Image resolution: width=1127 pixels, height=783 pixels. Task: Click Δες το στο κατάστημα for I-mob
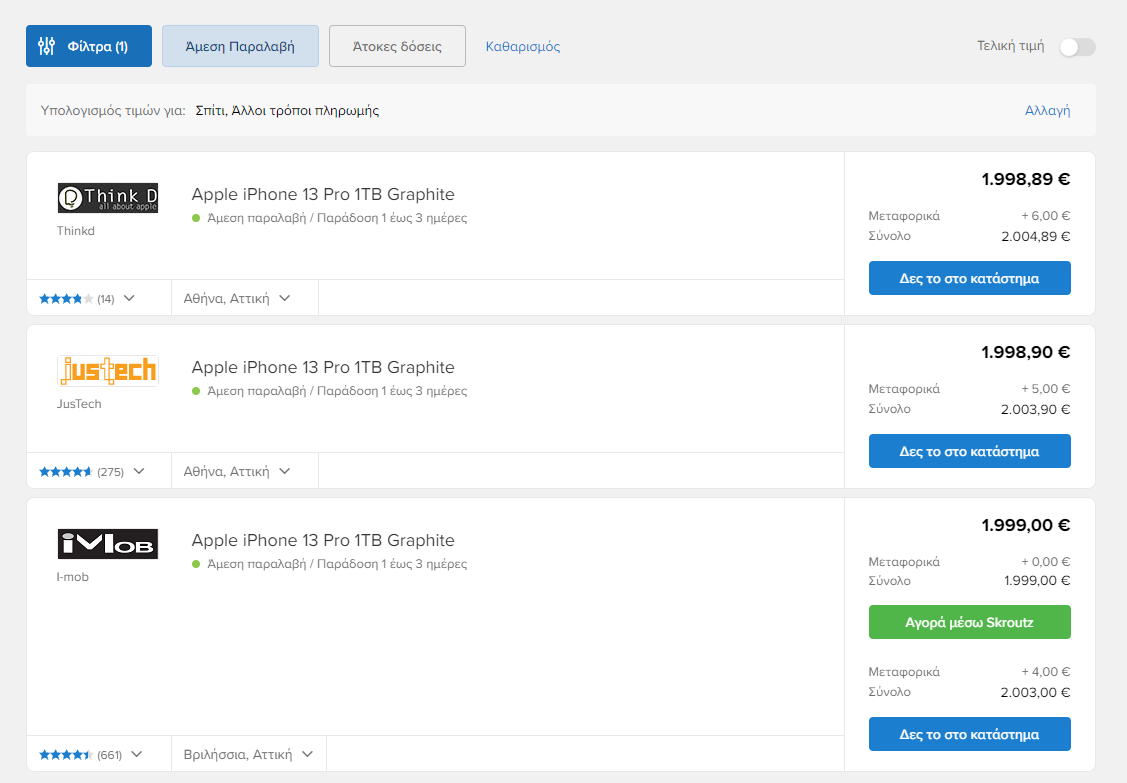click(970, 735)
